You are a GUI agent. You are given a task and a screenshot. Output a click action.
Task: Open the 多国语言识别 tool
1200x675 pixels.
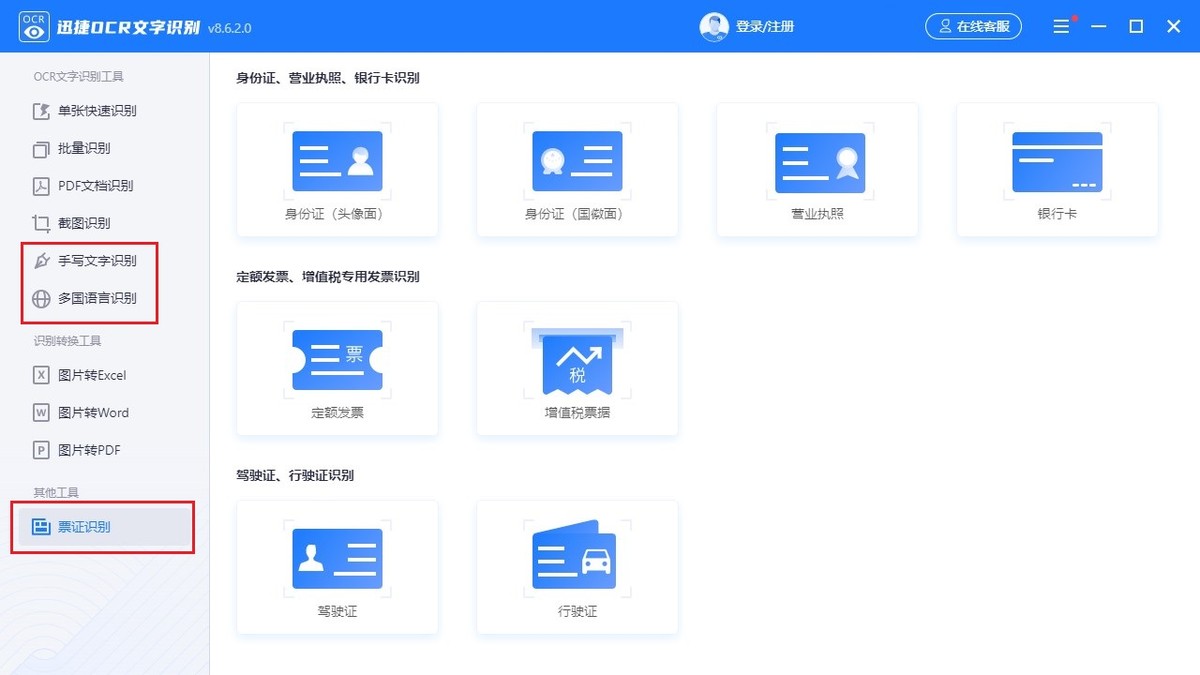pos(97,297)
